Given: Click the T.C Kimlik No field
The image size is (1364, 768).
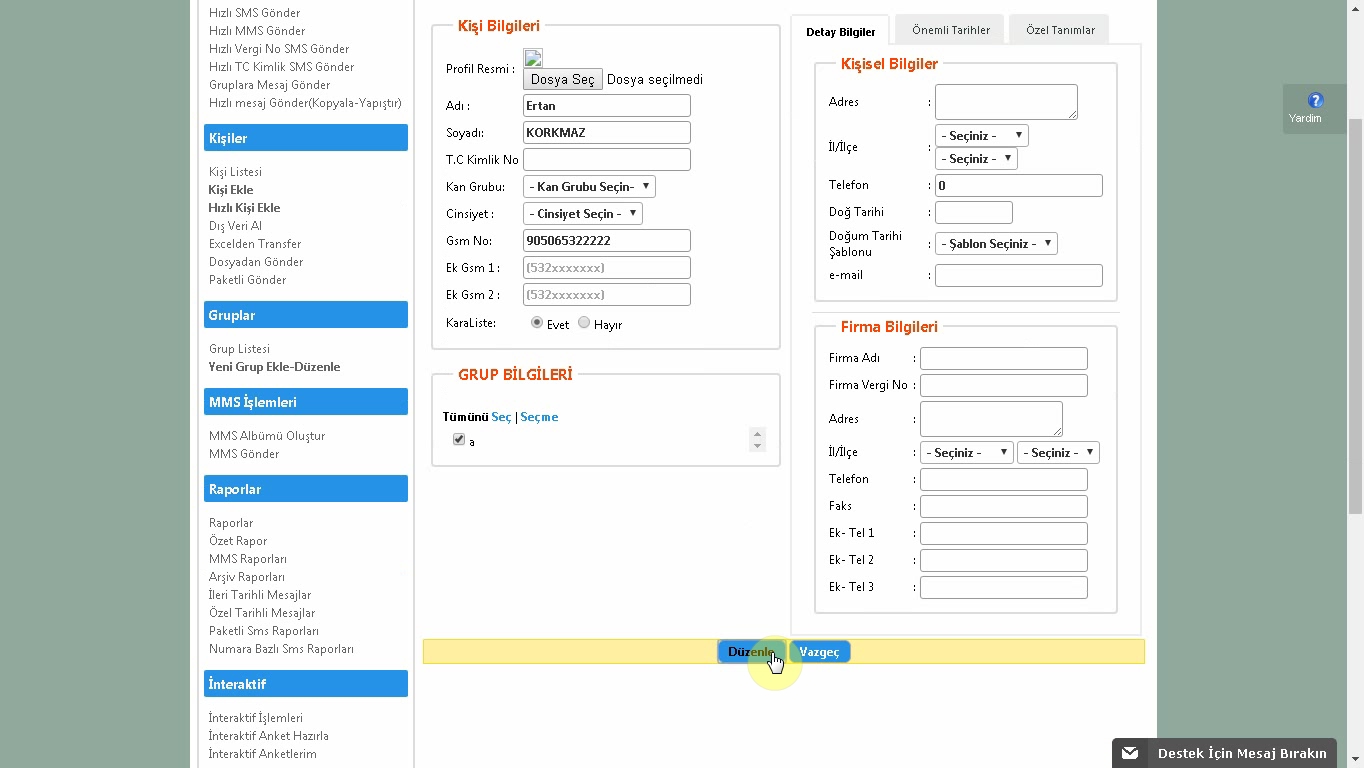Looking at the screenshot, I should point(606,159).
